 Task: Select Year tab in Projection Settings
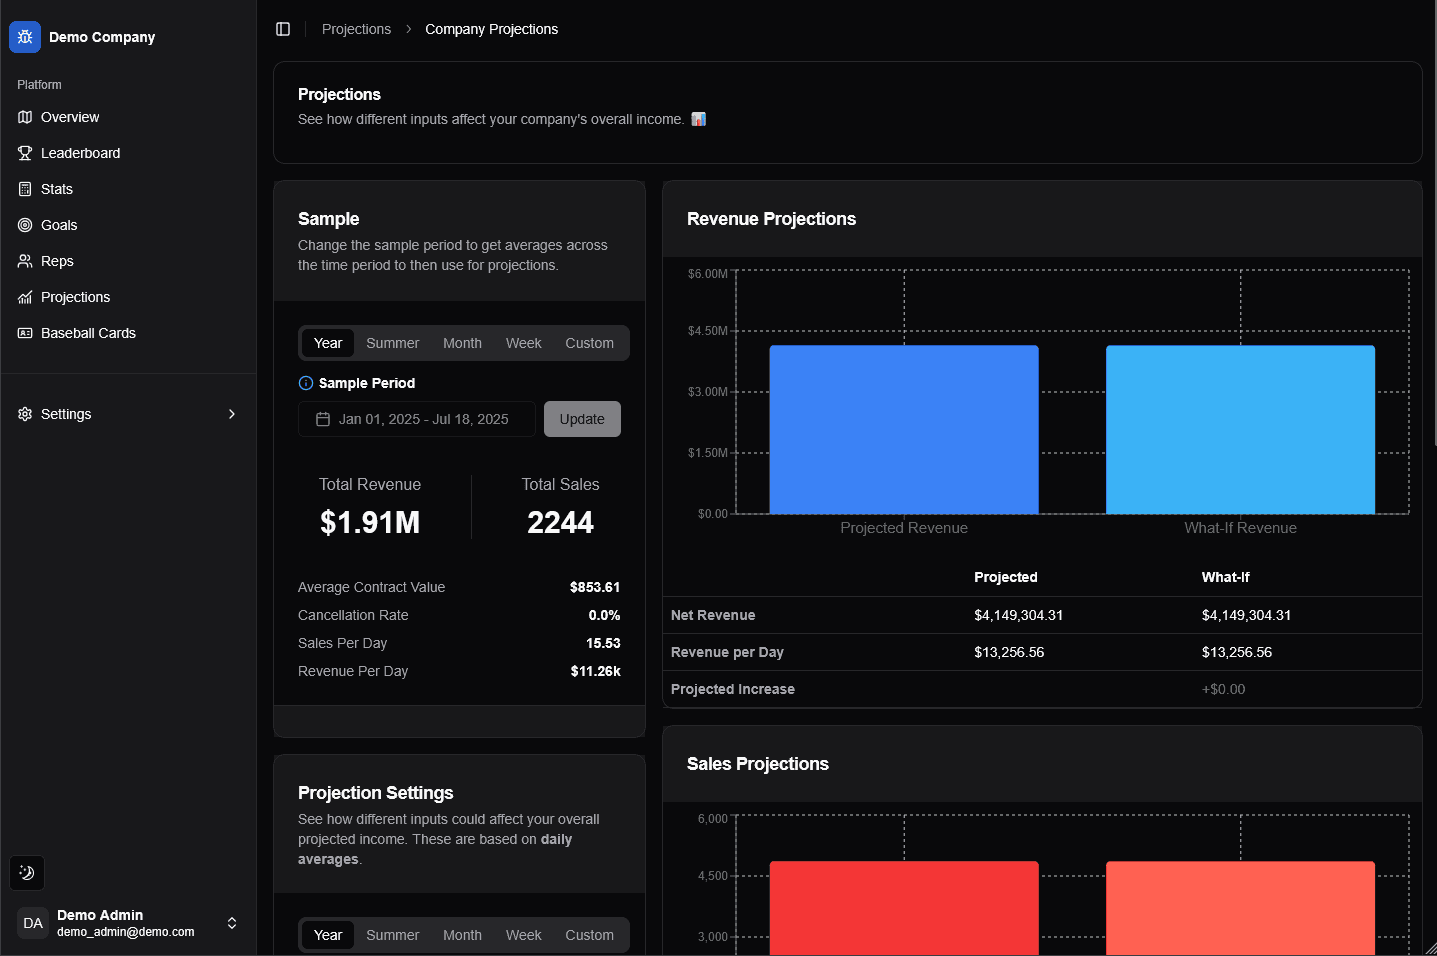328,935
